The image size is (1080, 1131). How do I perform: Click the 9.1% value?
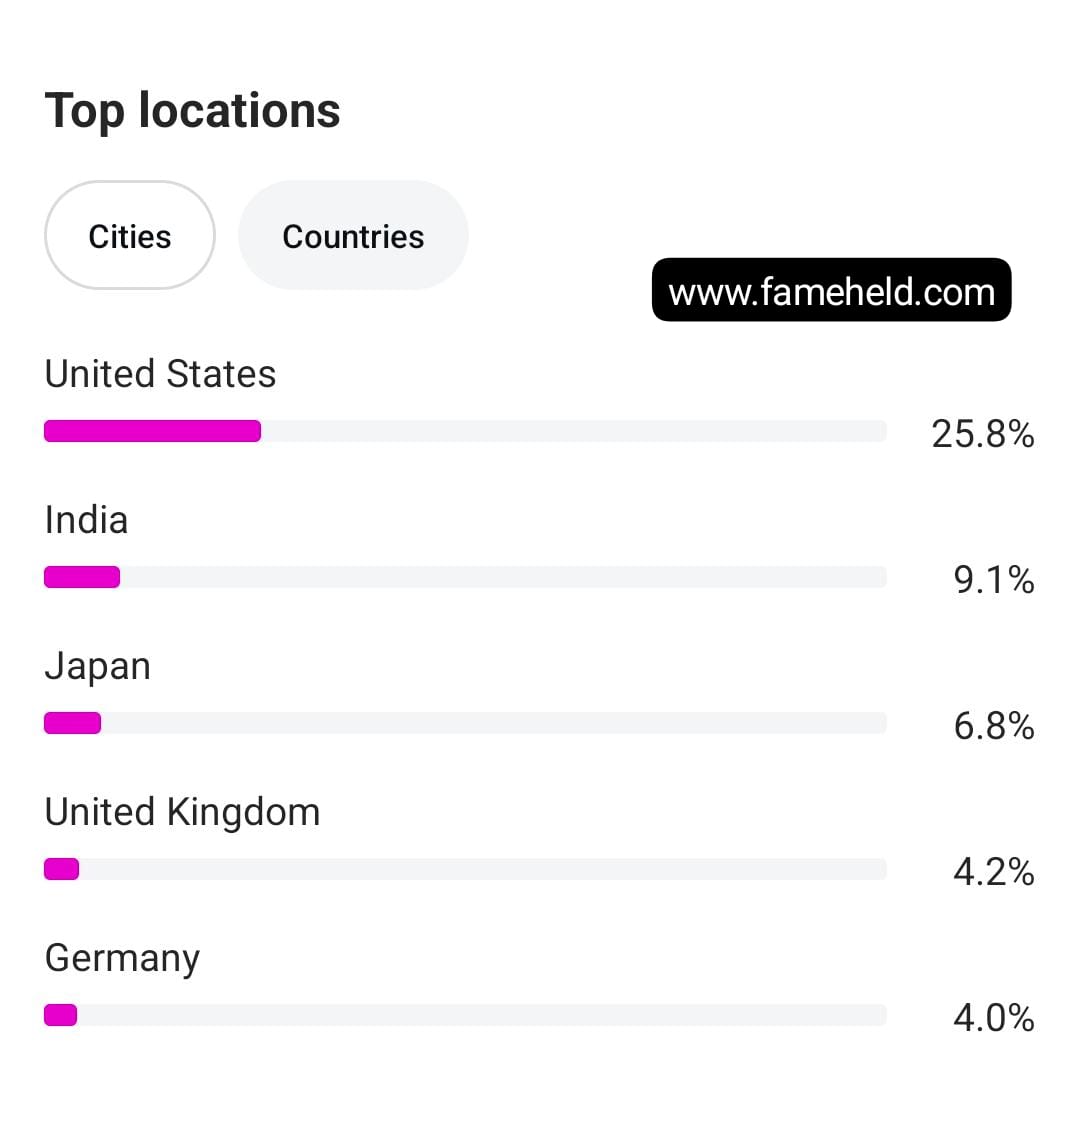point(993,579)
